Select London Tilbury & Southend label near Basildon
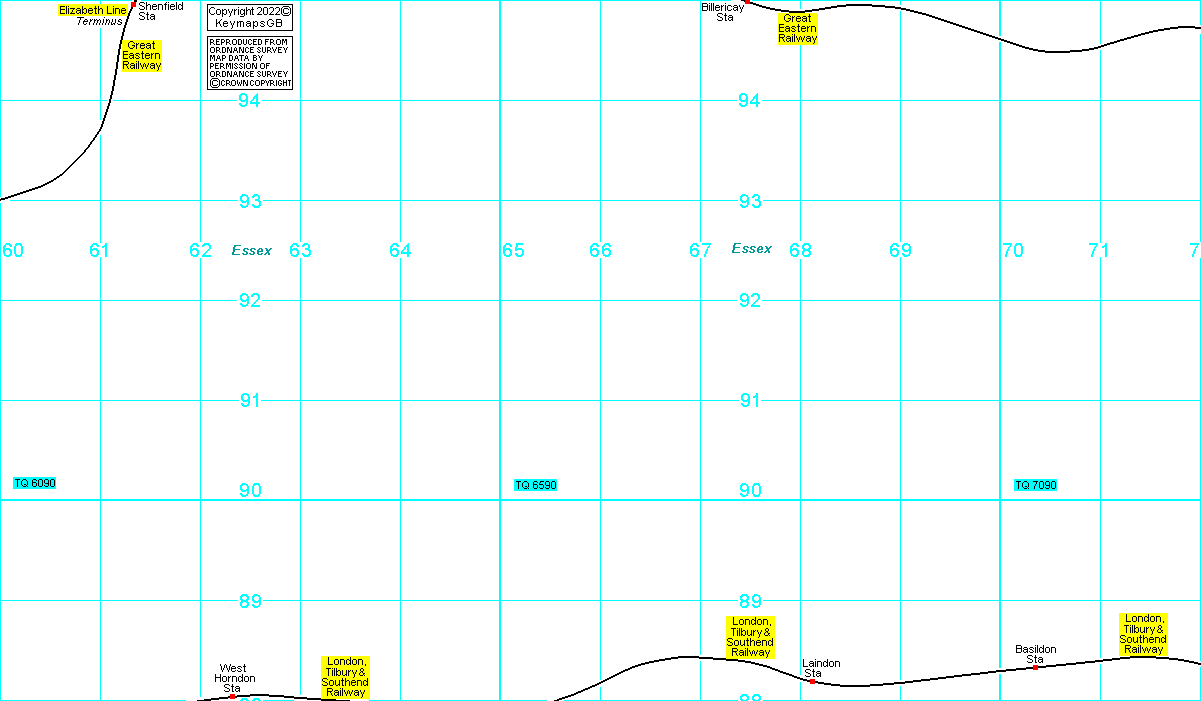This screenshot has width=1201, height=701. pos(1143,634)
